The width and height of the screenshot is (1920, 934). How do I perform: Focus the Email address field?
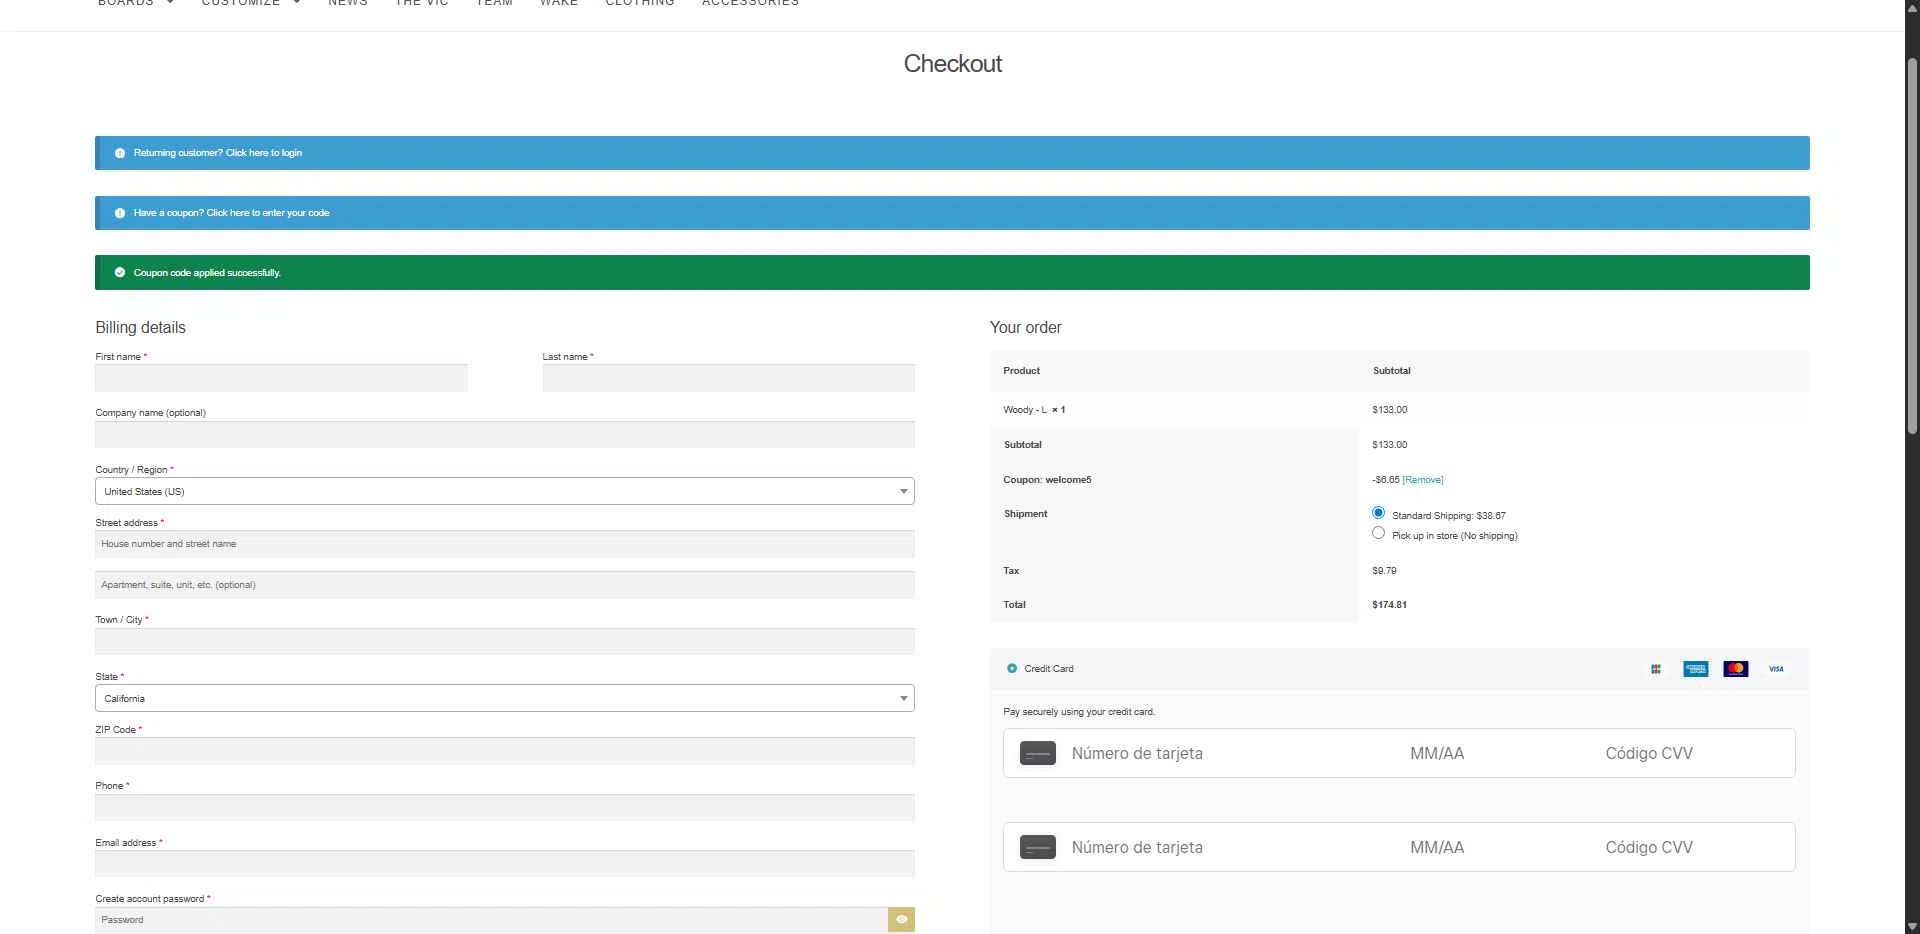505,864
